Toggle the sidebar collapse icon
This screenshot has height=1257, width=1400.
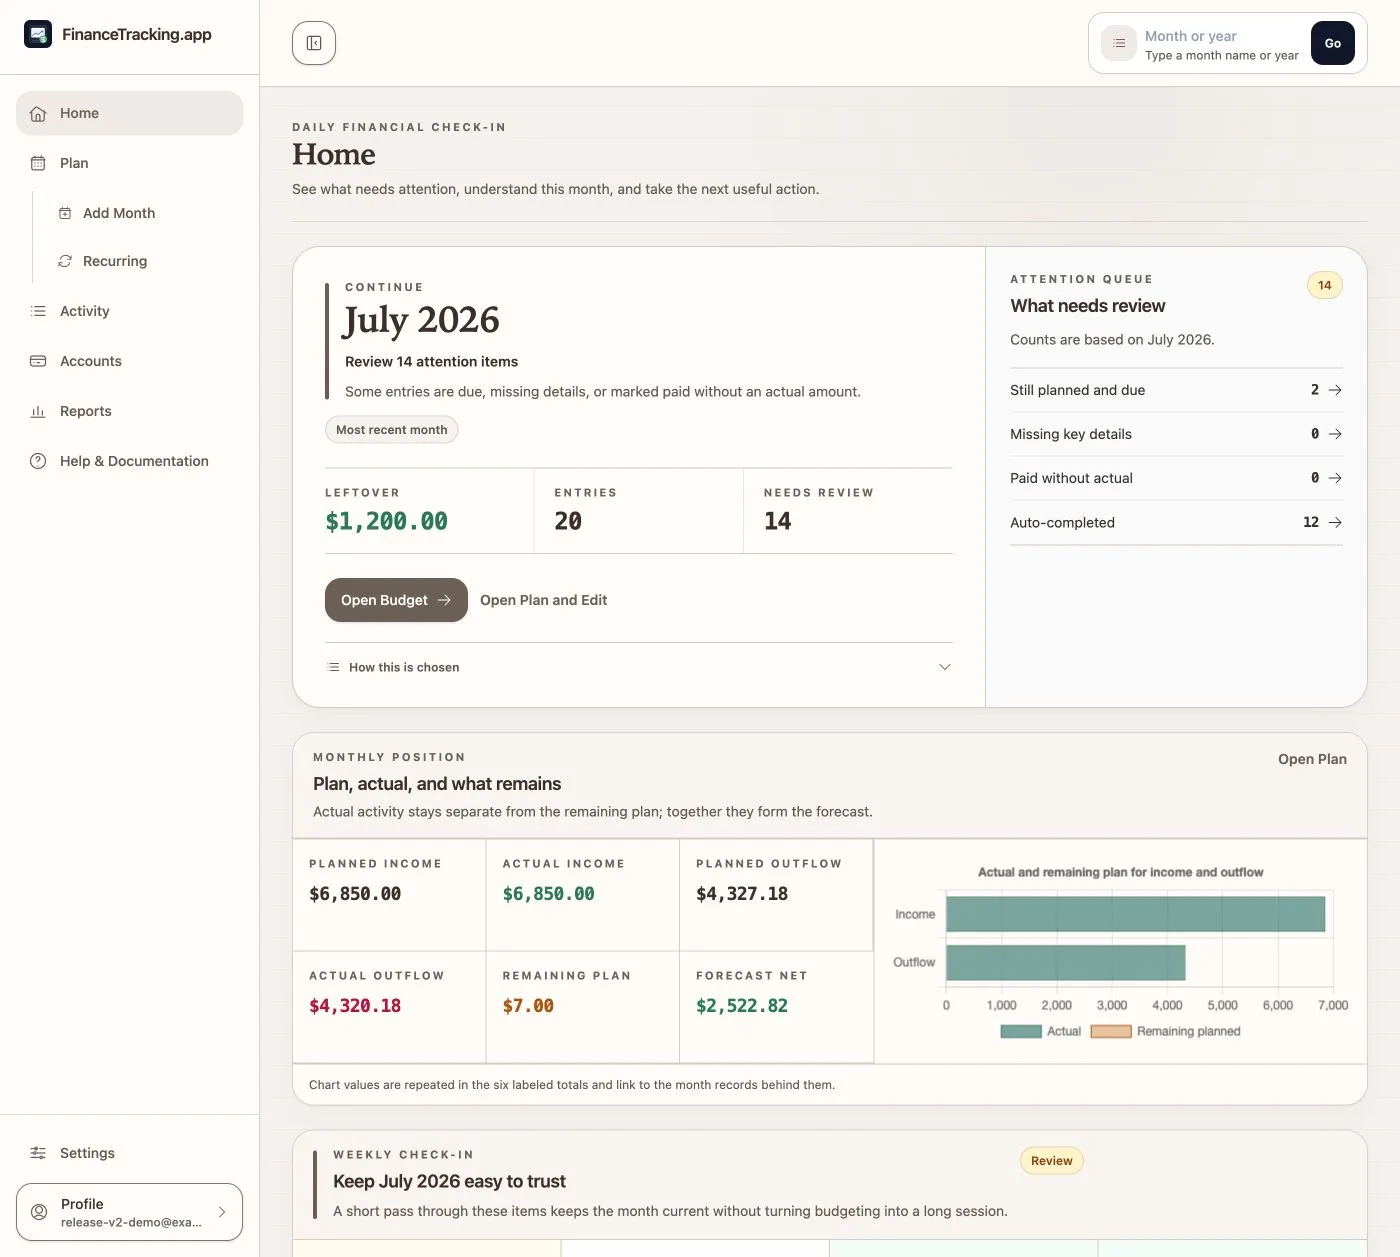(314, 43)
